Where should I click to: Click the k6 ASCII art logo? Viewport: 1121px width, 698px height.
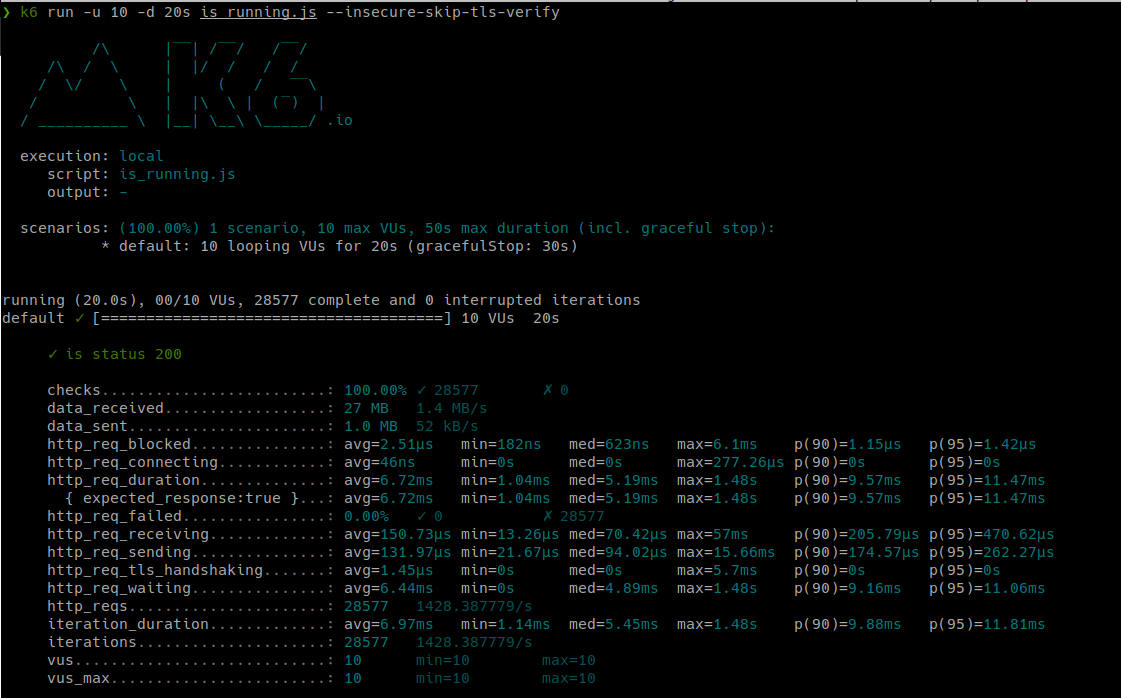tap(172, 85)
